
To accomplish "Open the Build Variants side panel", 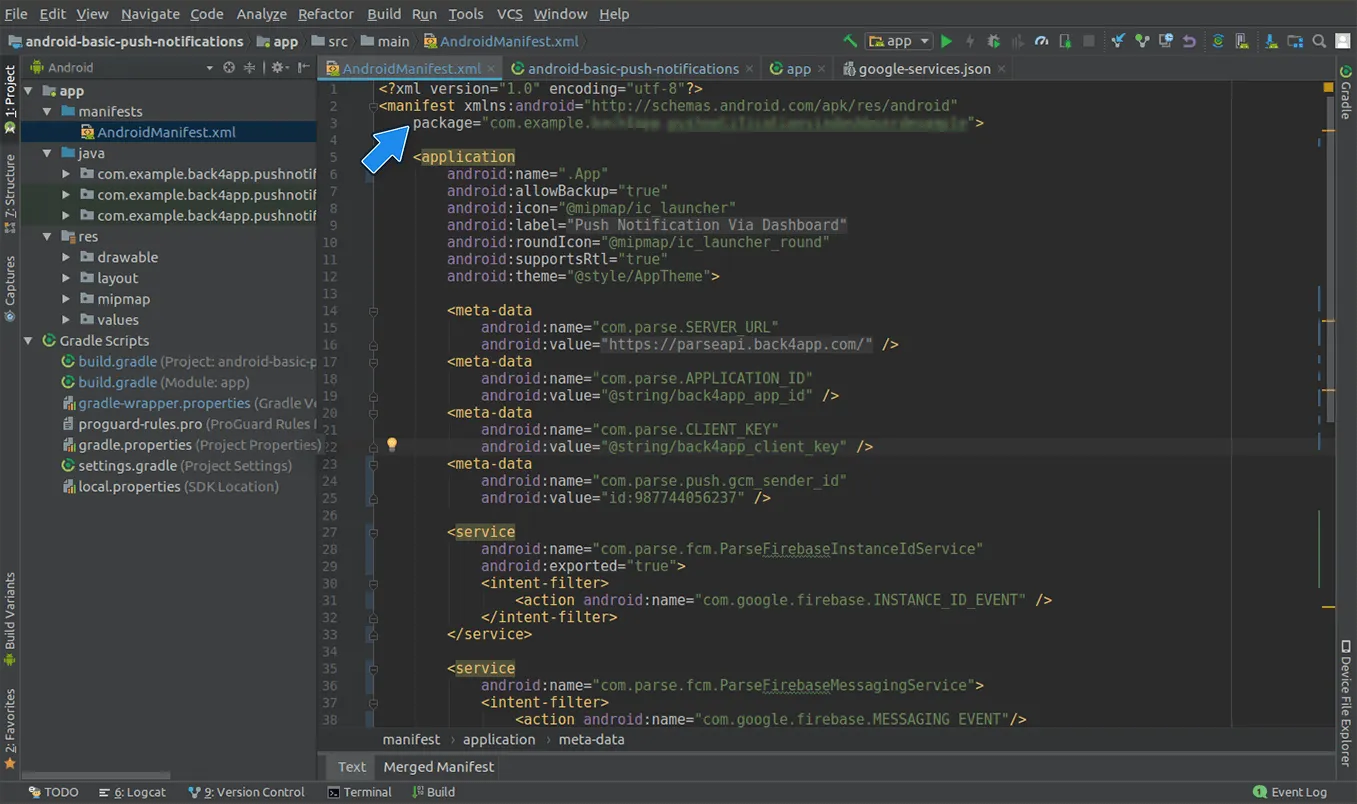I will click(10, 619).
